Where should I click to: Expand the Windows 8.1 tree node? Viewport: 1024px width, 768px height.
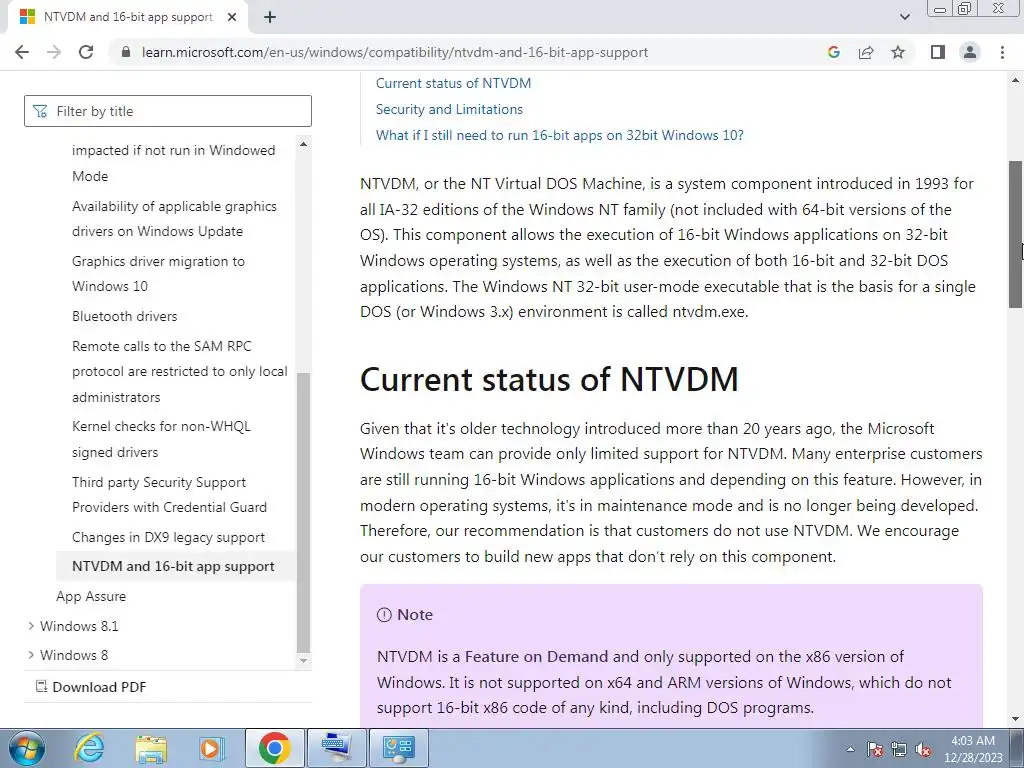click(31, 626)
